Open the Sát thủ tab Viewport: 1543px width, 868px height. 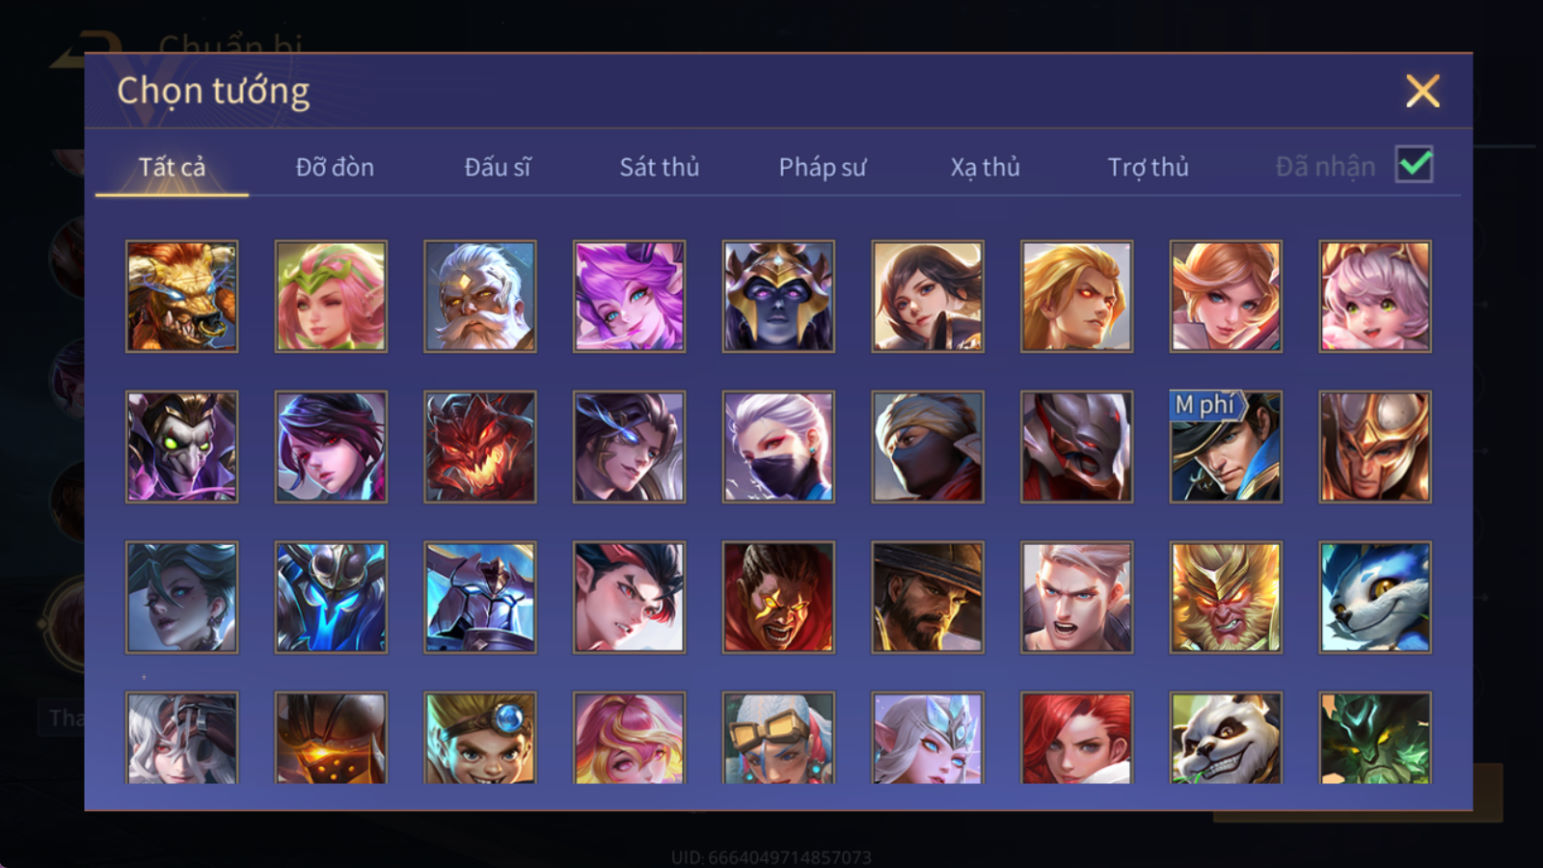point(659,167)
